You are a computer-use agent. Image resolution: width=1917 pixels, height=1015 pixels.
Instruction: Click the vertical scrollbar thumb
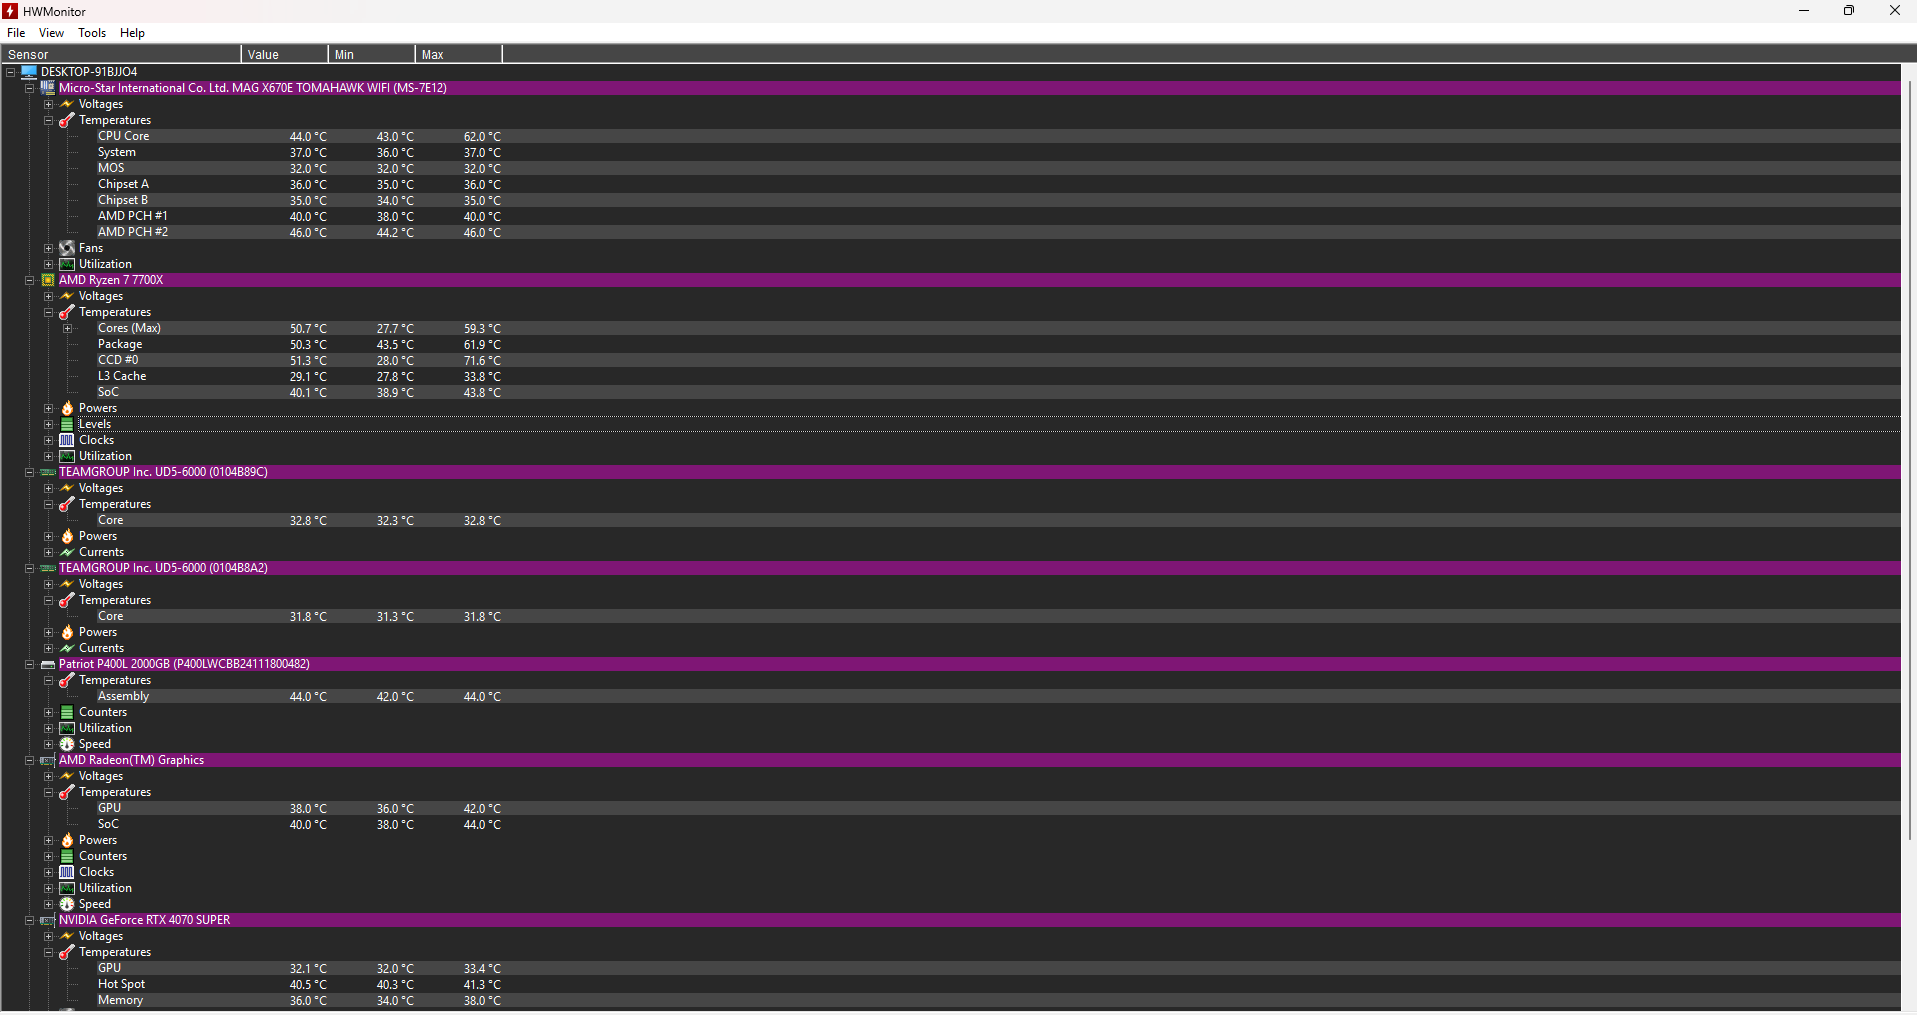(x=1909, y=460)
